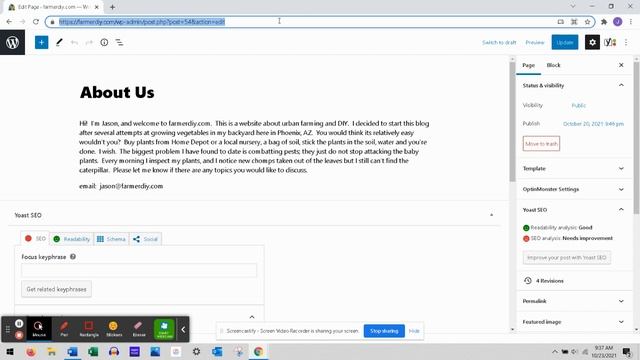Open File Explorer from the taskbar
This screenshot has height=360, width=640.
[51, 351]
